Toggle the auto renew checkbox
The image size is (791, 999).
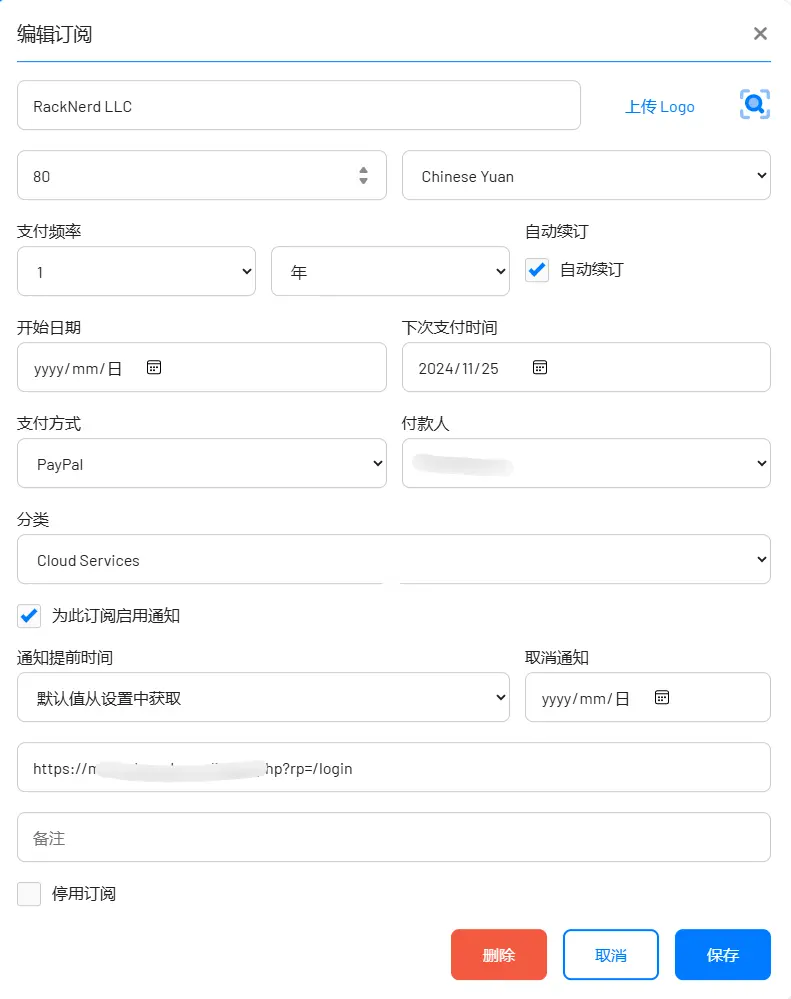tap(537, 270)
